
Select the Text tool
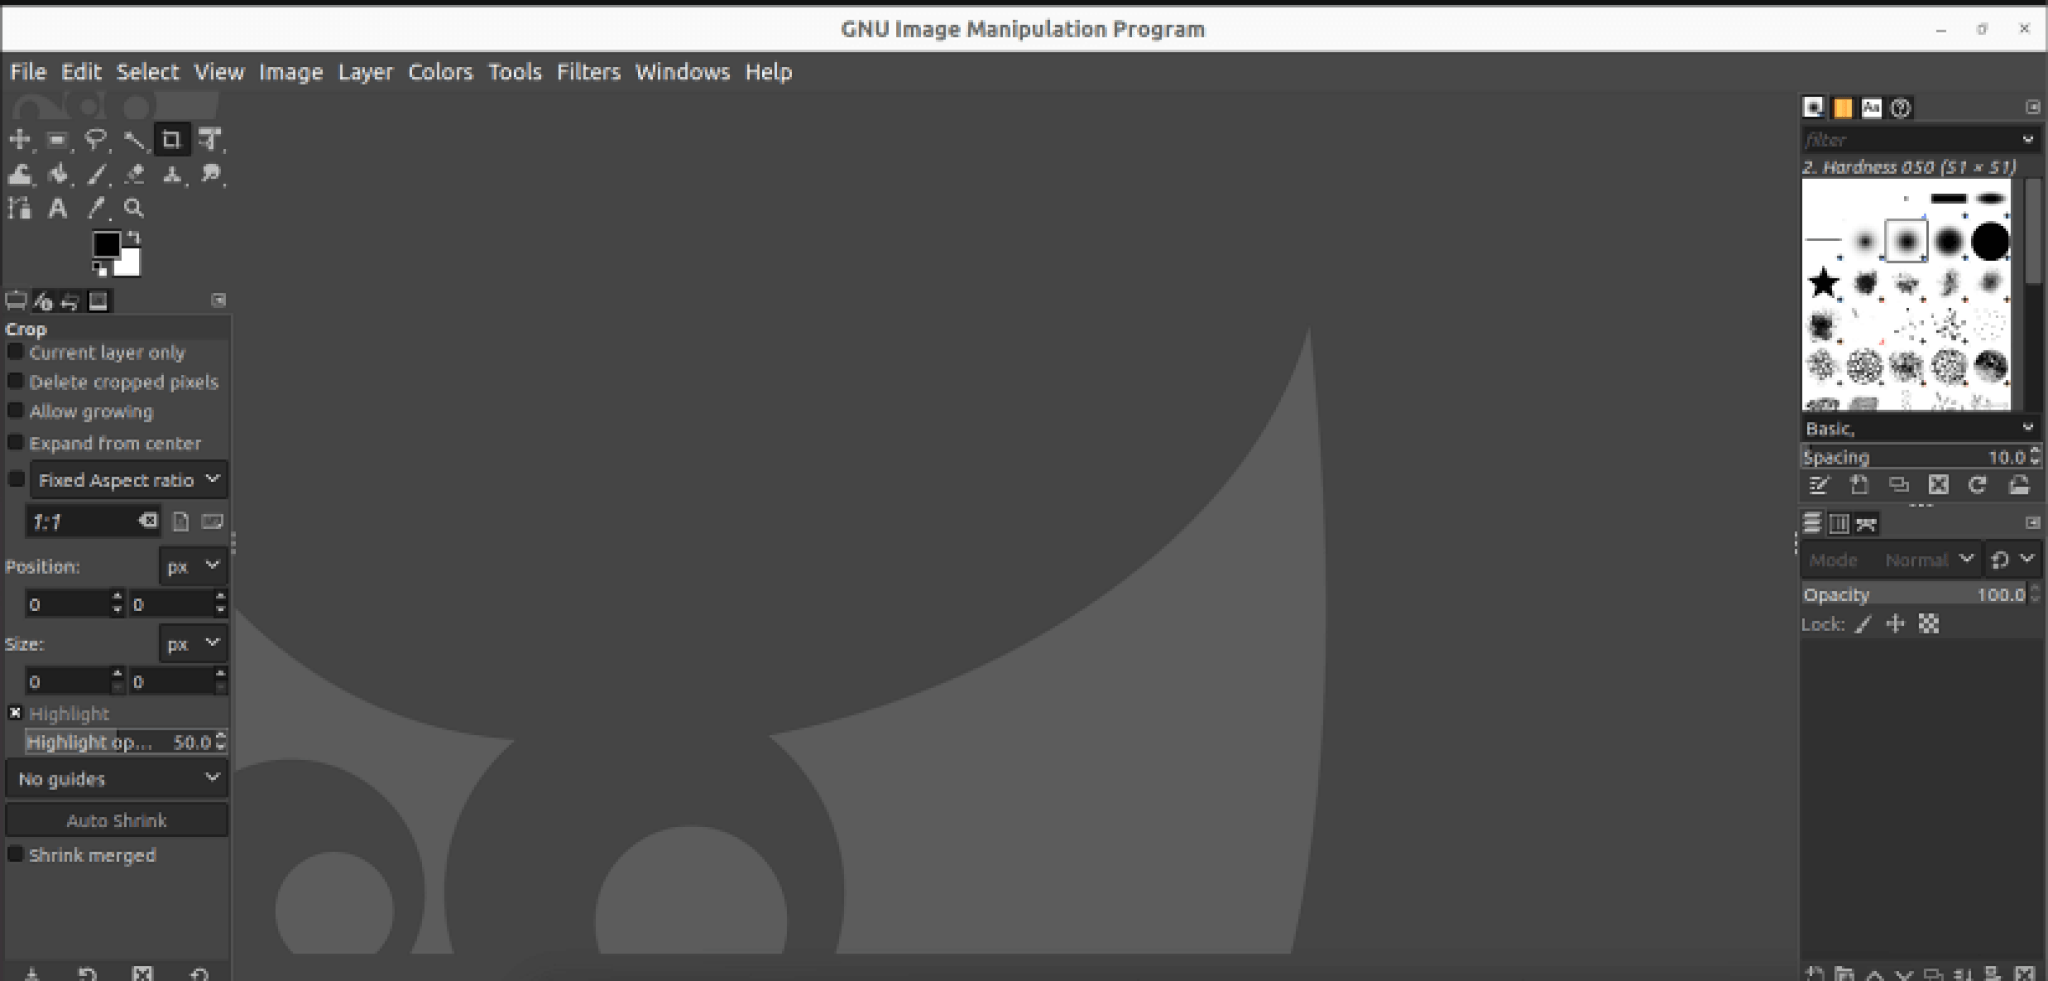click(58, 208)
